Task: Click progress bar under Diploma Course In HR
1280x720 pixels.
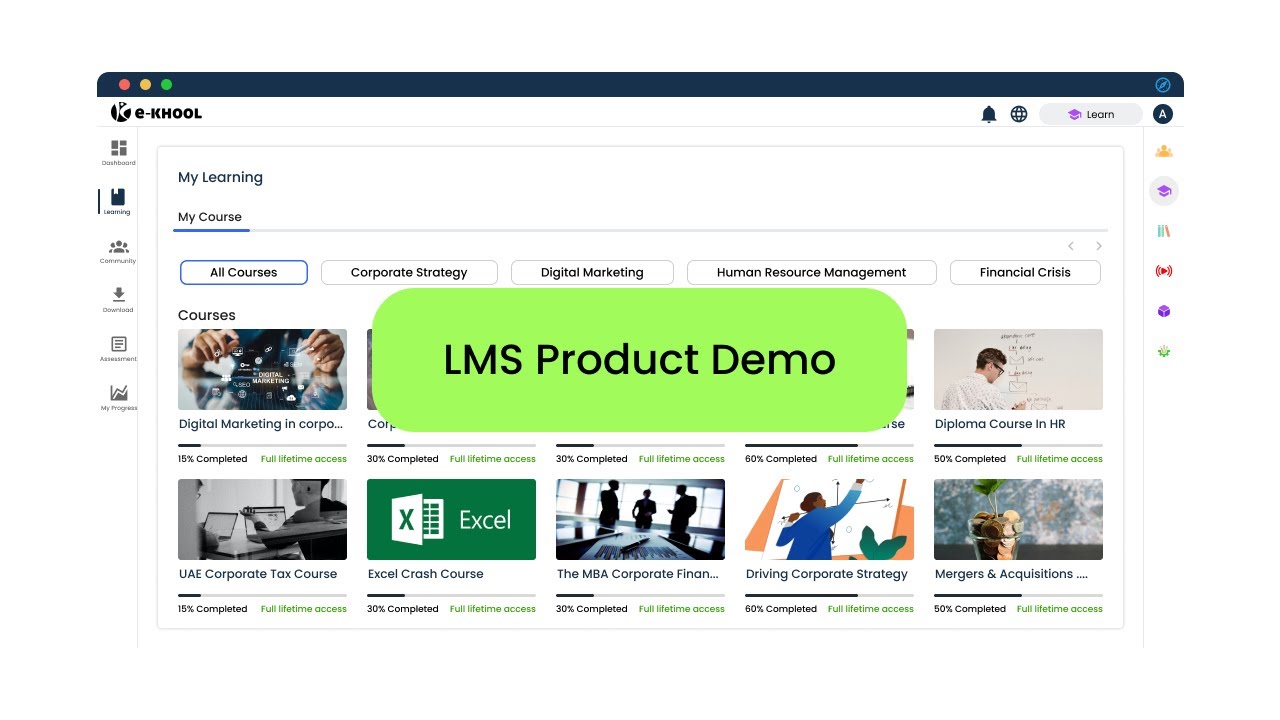Action: point(1018,445)
